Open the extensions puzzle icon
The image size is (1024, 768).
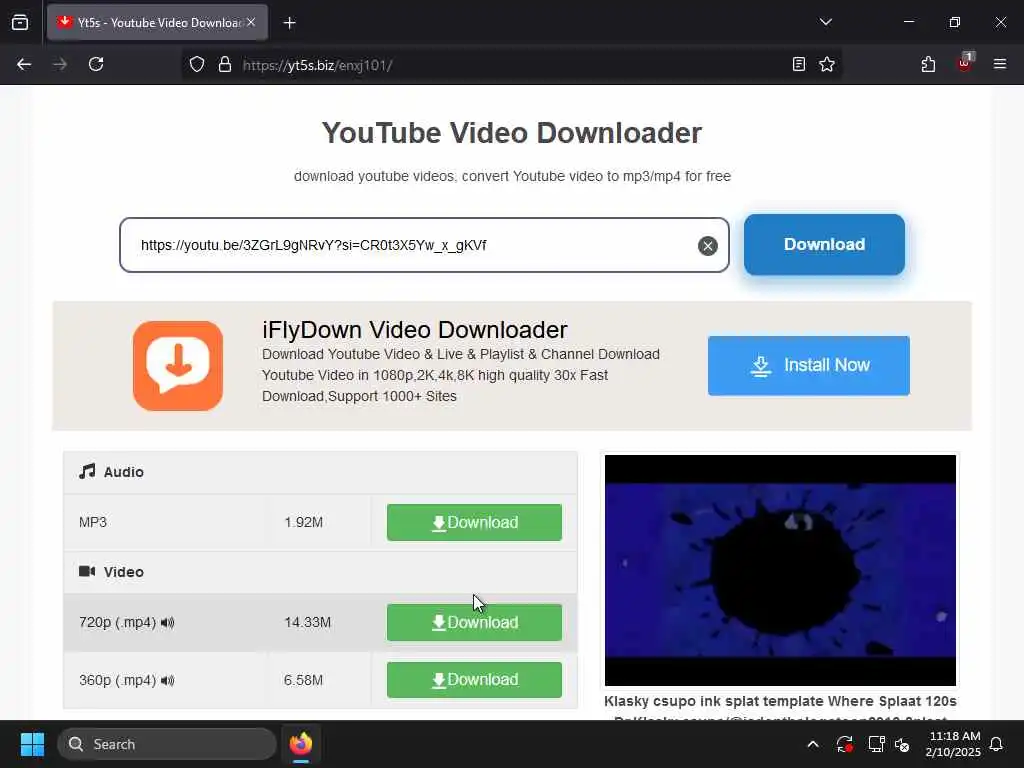coord(928,64)
